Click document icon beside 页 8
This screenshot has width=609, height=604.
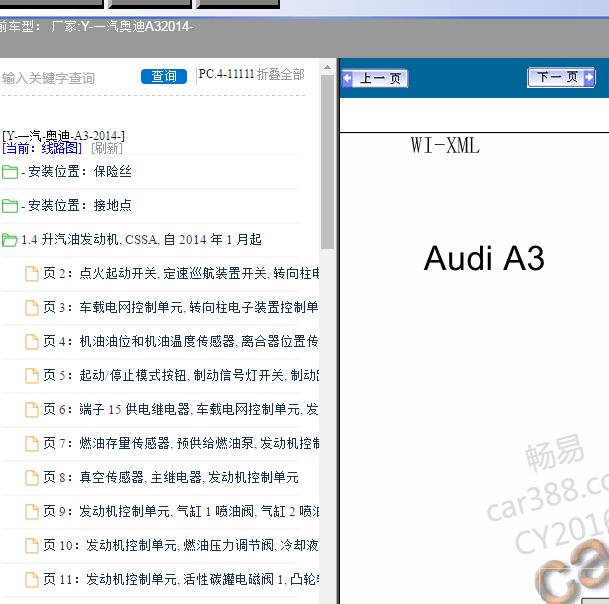coord(32,477)
